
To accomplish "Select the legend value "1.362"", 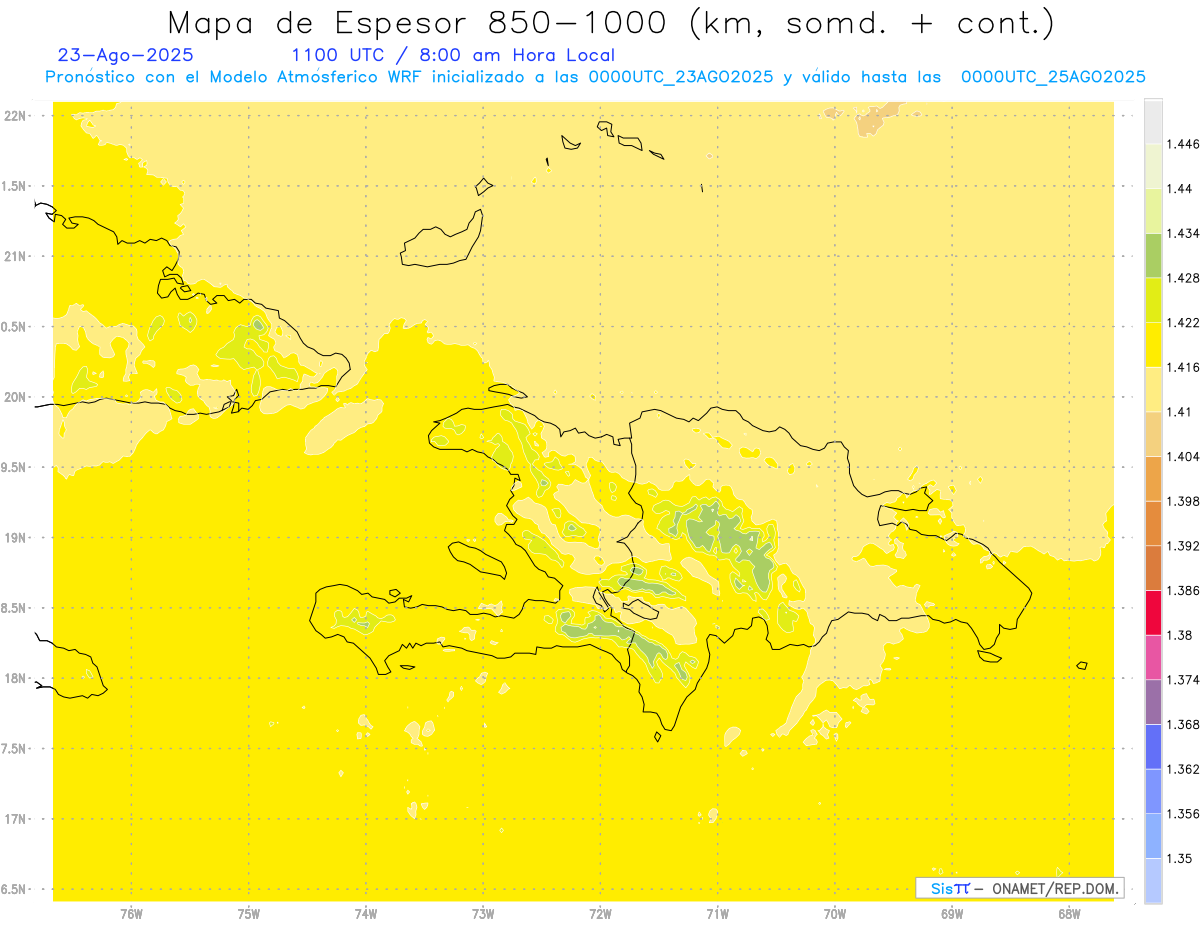I will point(1183,770).
